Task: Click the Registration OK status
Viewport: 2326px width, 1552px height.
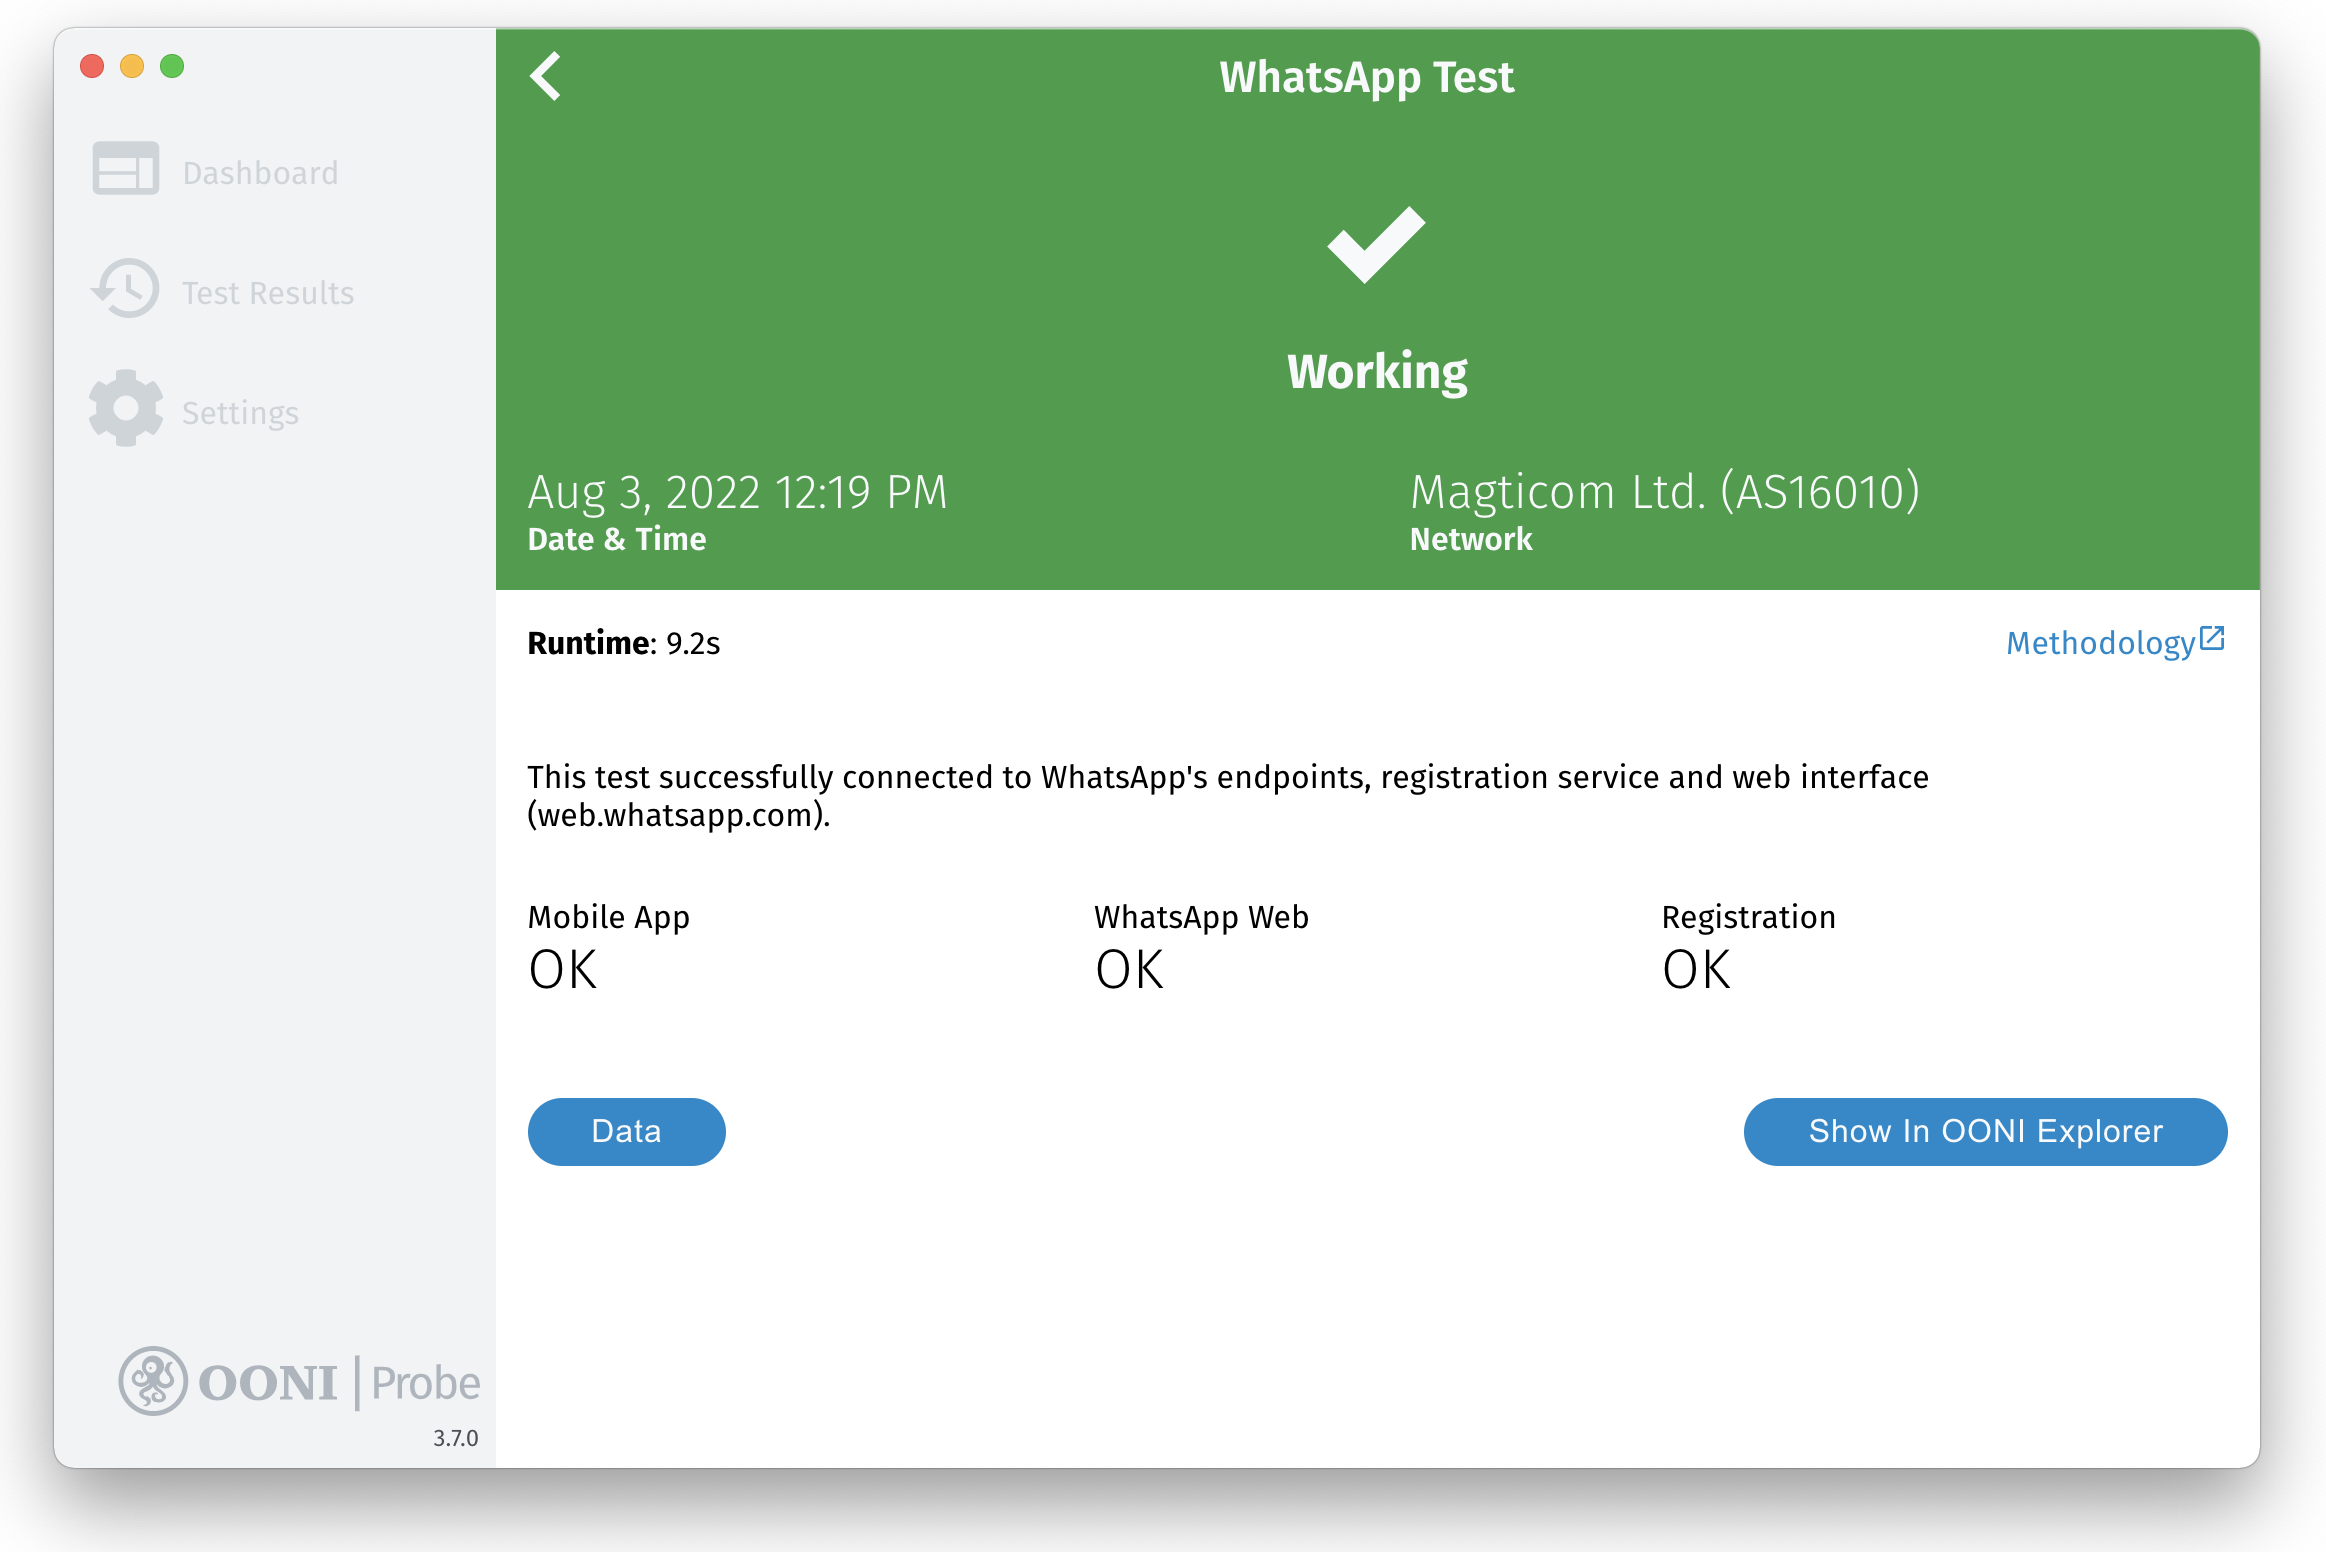Action: [x=1696, y=969]
